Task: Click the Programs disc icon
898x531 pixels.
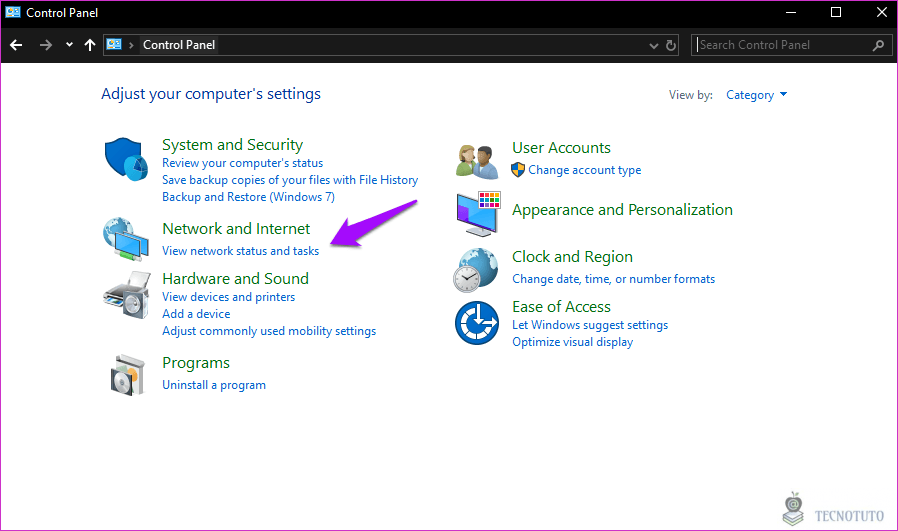Action: 127,375
